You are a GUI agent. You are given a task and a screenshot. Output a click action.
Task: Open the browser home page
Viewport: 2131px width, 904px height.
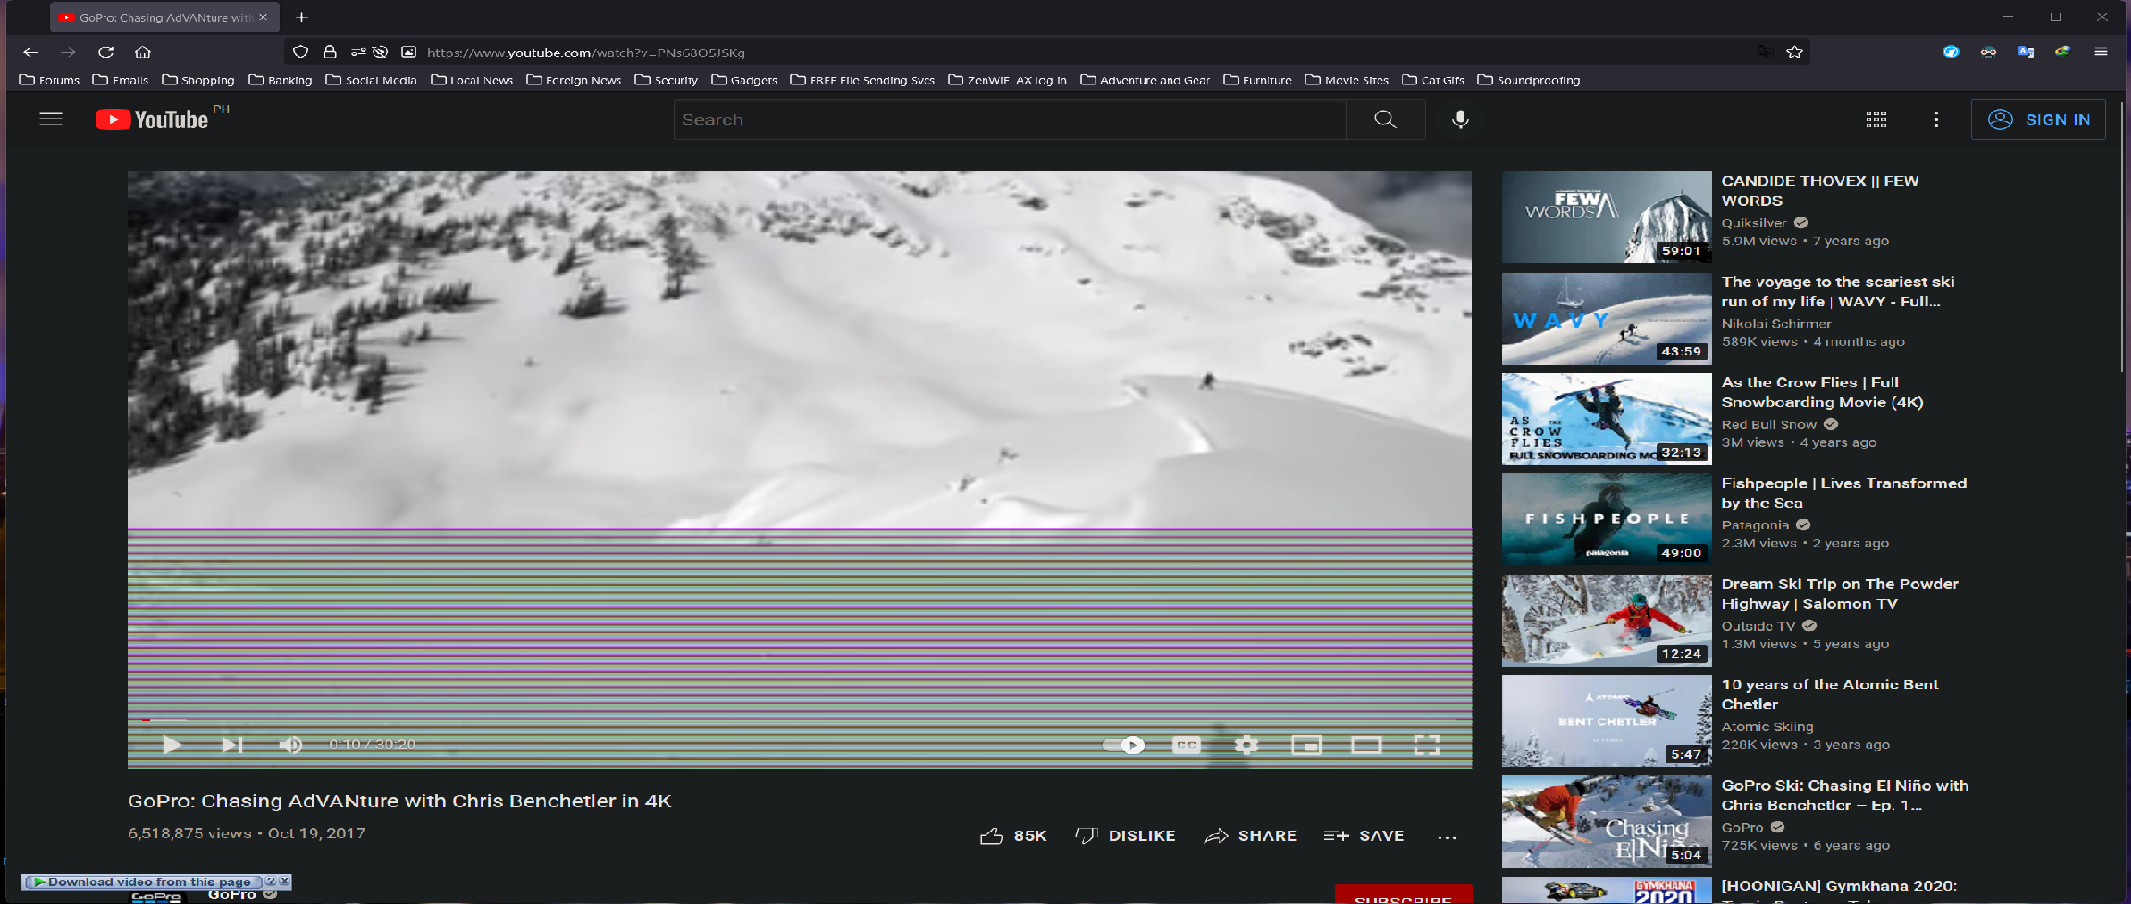click(143, 52)
